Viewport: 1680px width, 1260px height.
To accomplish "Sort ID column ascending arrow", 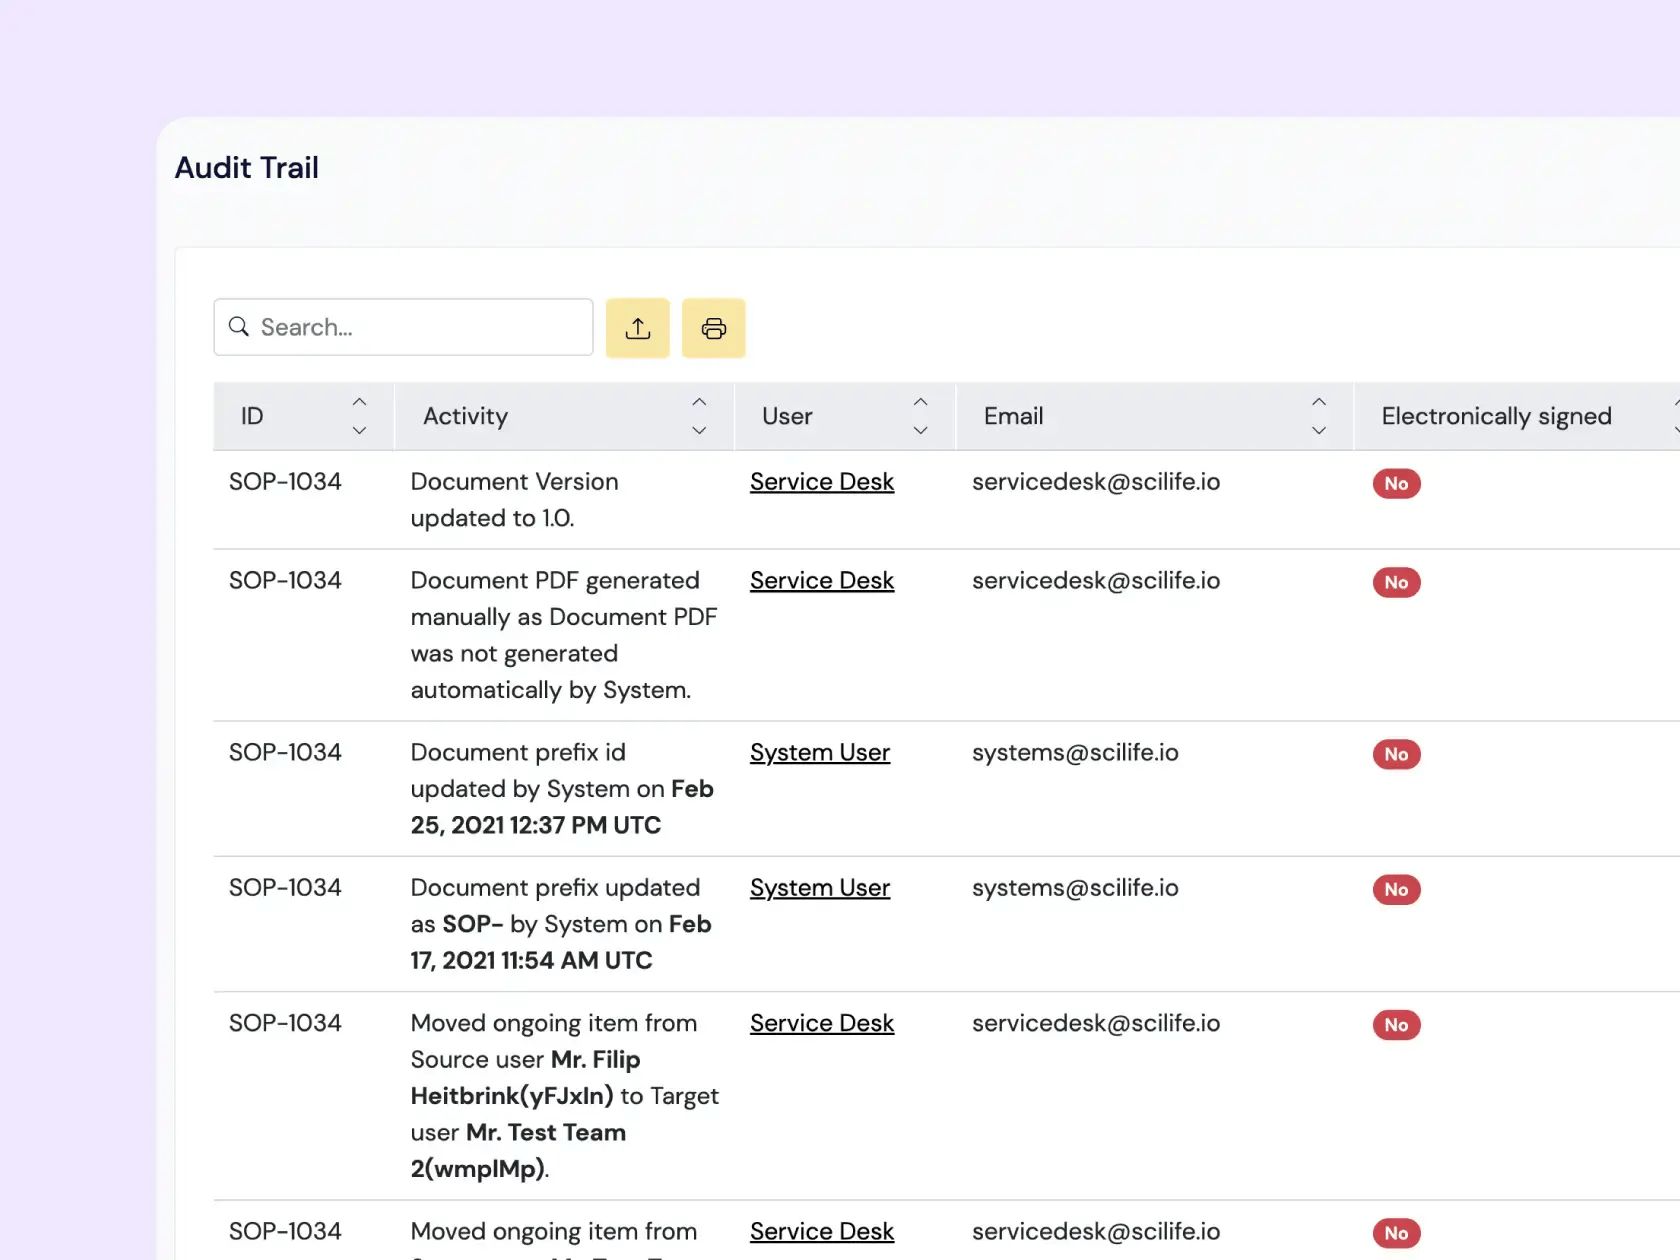I will [x=359, y=402].
